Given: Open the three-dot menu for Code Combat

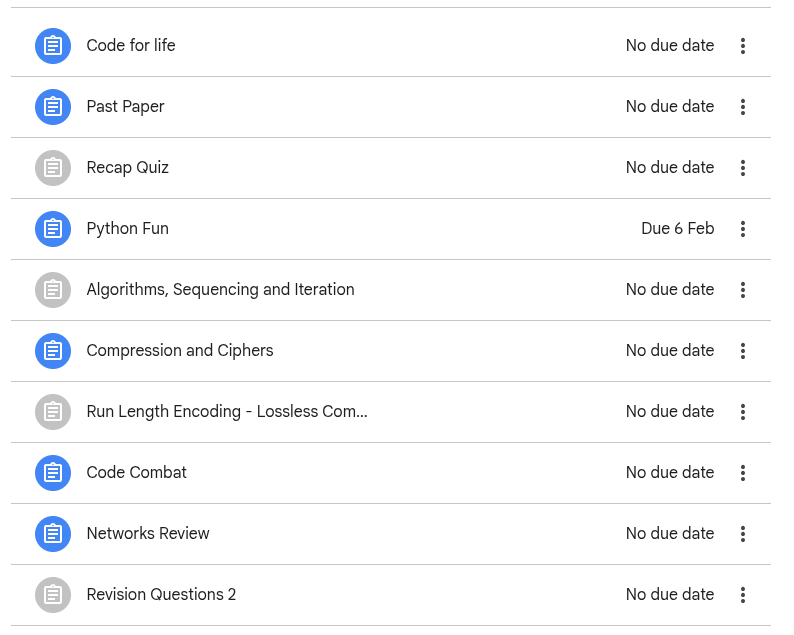Looking at the screenshot, I should (743, 473).
